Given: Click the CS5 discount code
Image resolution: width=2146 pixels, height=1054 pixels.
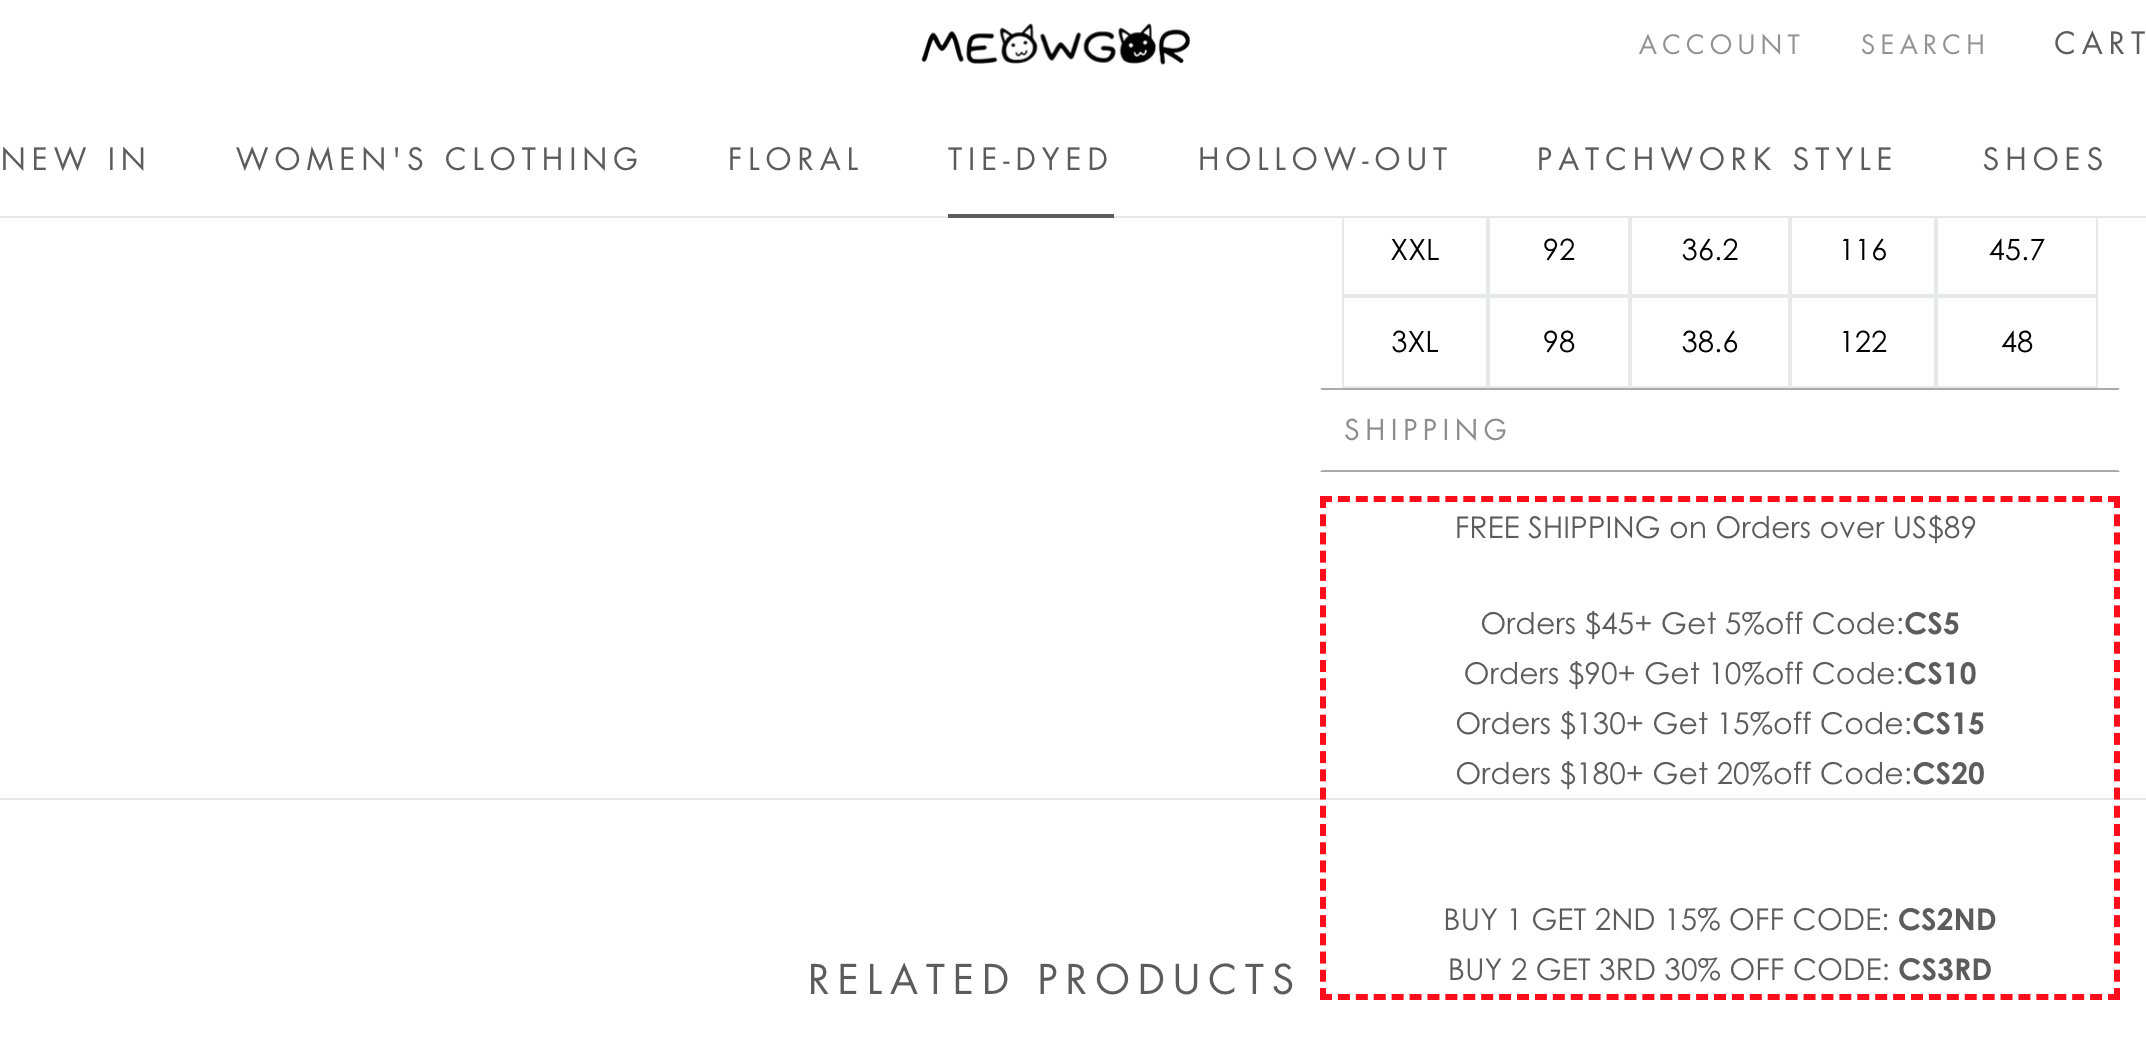Looking at the screenshot, I should [1931, 624].
